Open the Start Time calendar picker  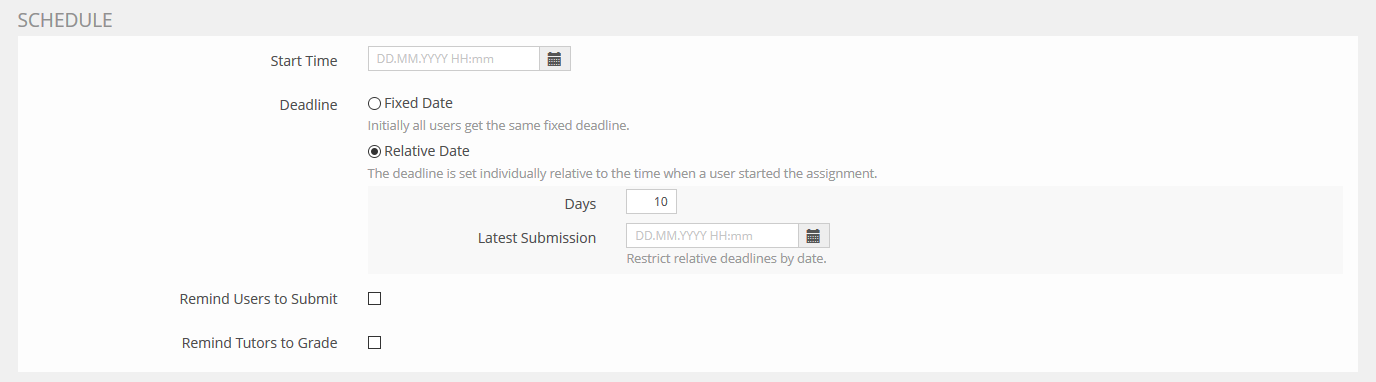pos(555,59)
